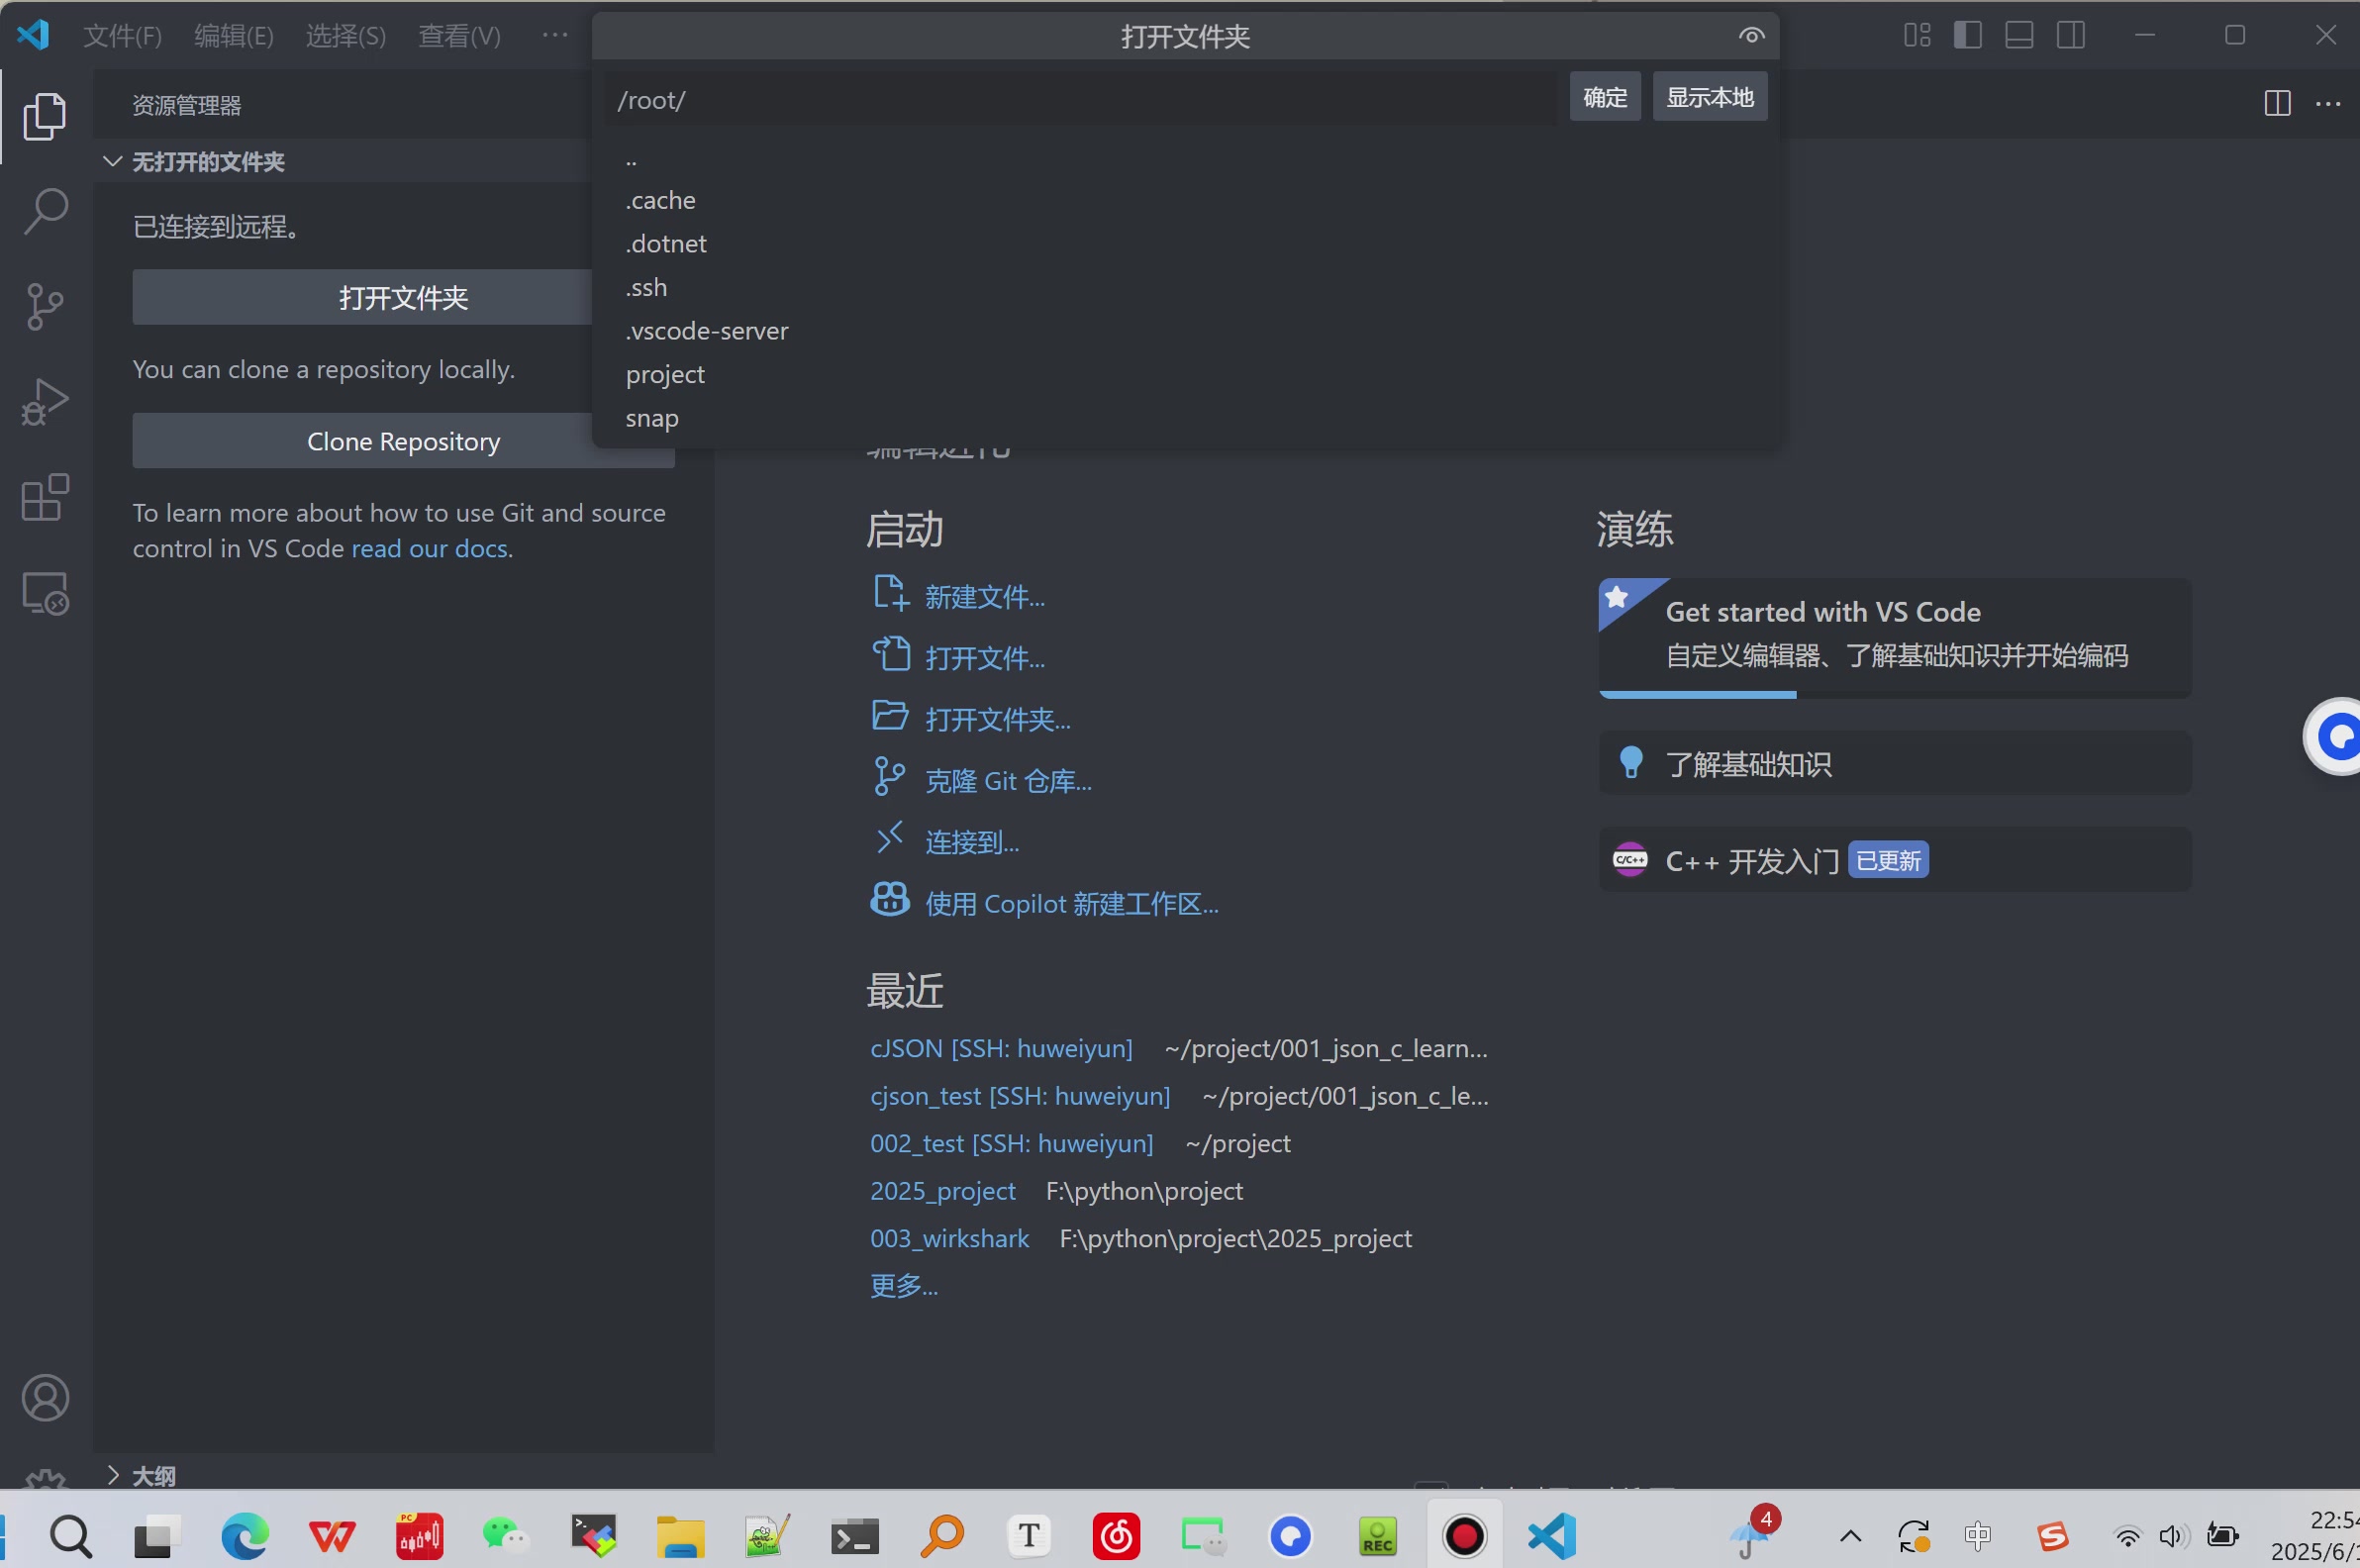Viewport: 2360px width, 1568px height.
Task: Toggle the secondary side bar
Action: click(x=2071, y=36)
